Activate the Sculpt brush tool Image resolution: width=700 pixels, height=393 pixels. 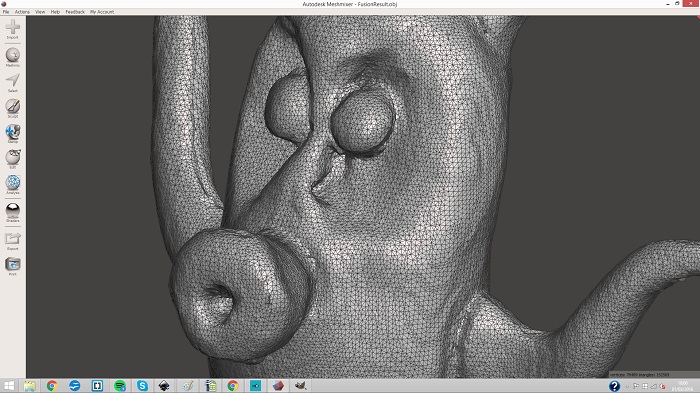tap(12, 109)
